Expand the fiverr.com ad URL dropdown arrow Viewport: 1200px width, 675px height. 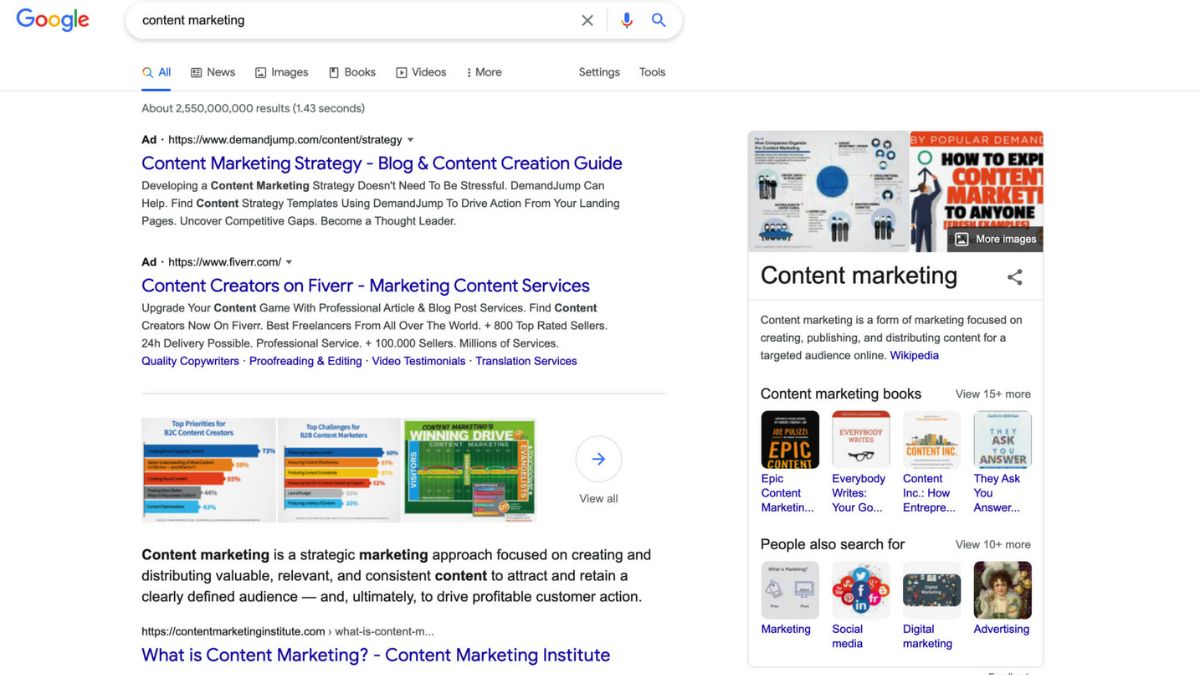pos(289,262)
